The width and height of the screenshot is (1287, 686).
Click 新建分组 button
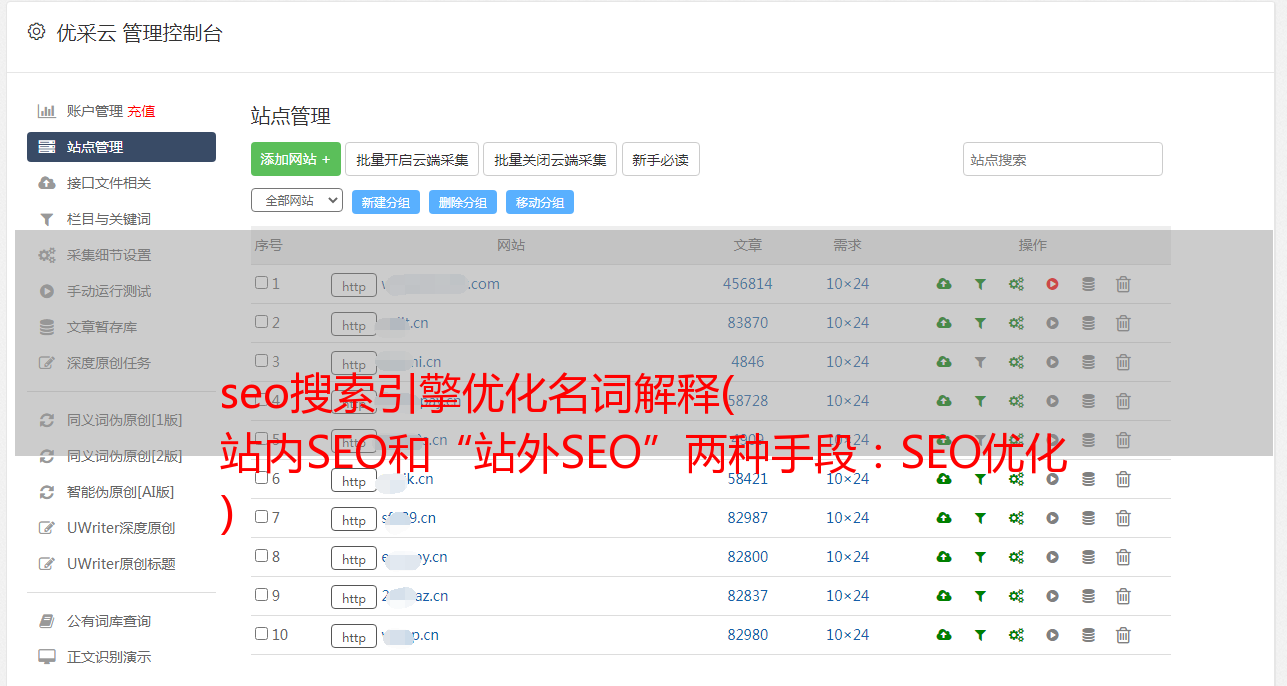pos(386,202)
